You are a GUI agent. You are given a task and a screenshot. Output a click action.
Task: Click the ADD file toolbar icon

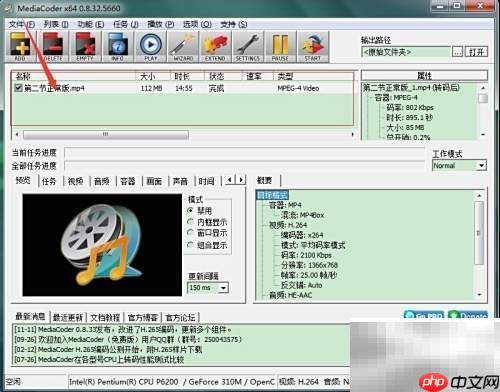pyautogui.click(x=20, y=46)
